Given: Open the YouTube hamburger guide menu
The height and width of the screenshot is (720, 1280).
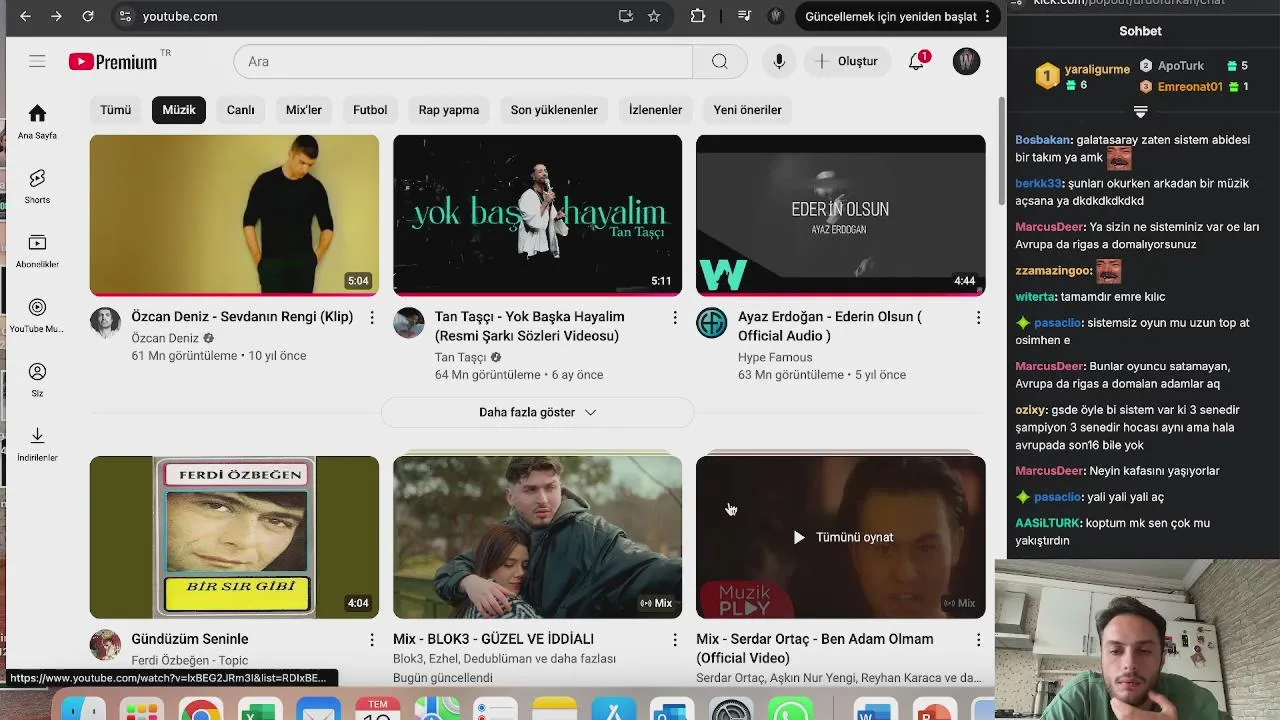Looking at the screenshot, I should point(37,61).
